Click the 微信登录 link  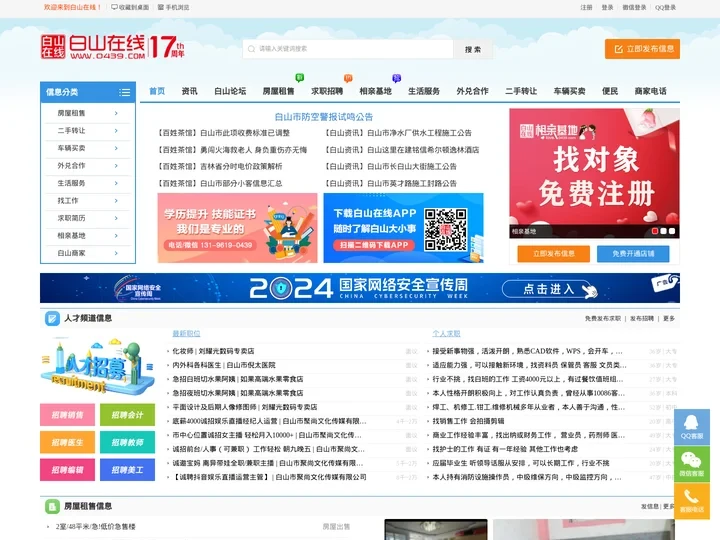click(634, 7)
